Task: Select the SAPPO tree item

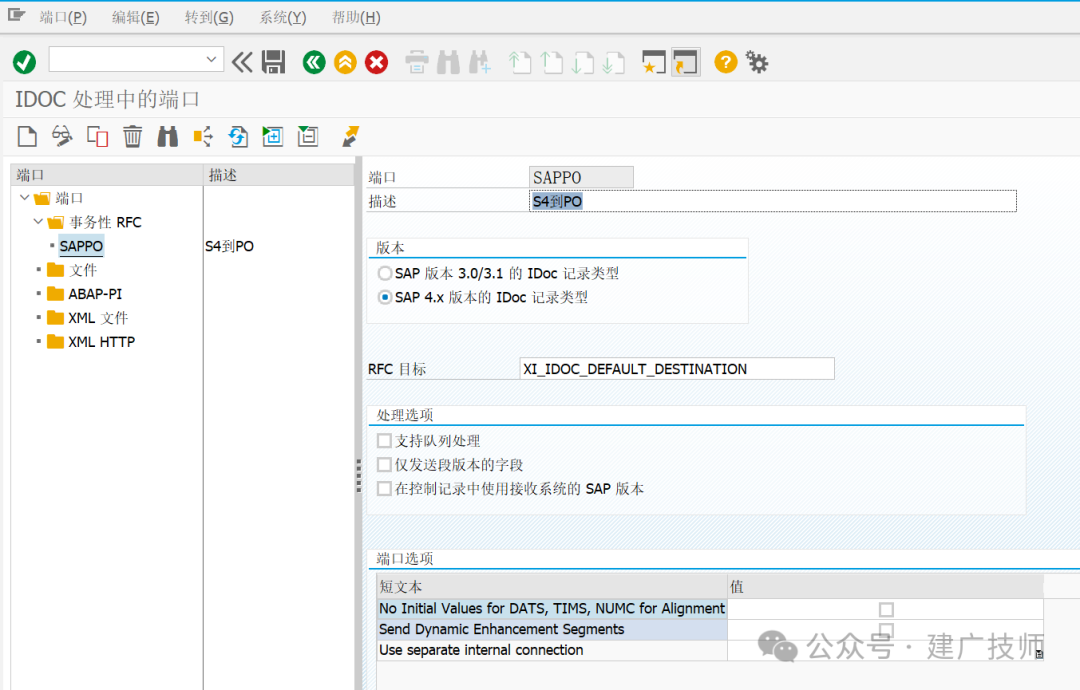Action: coord(81,246)
